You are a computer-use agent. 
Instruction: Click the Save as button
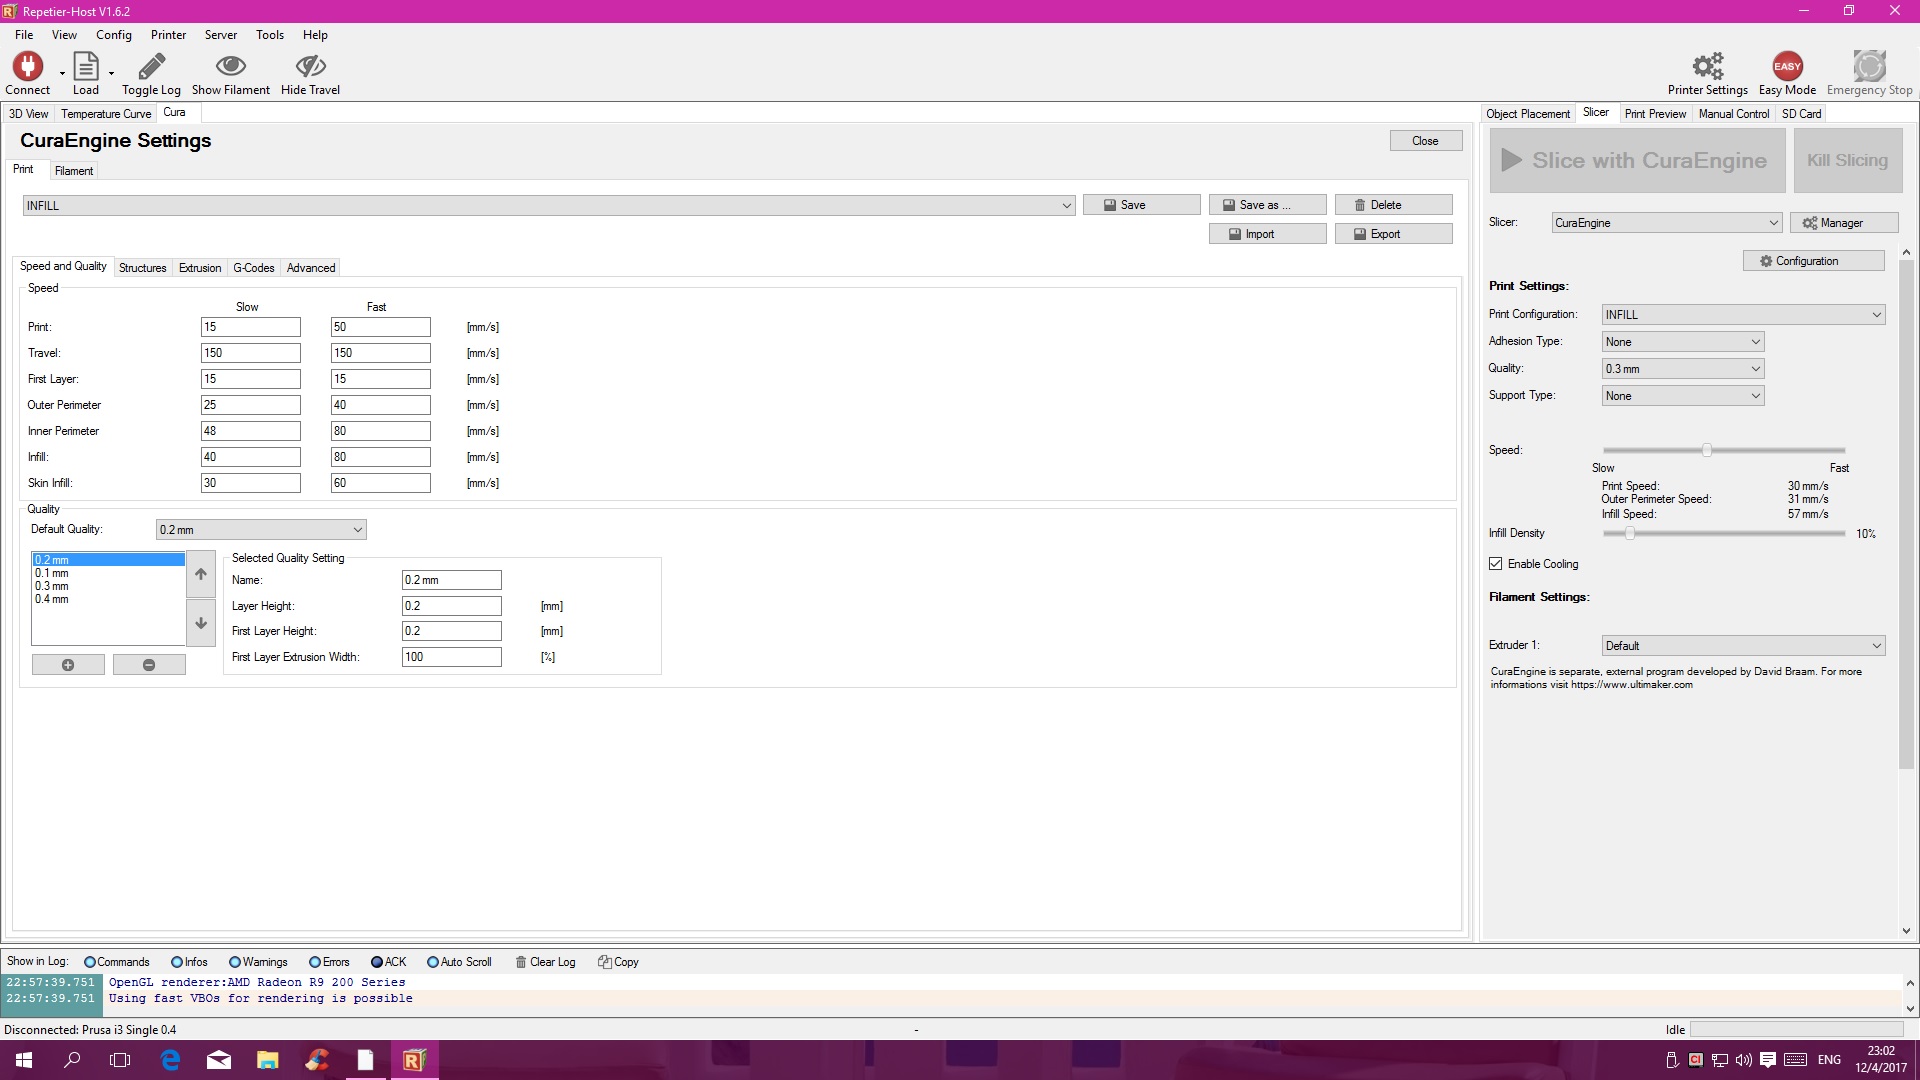[x=1267, y=205]
